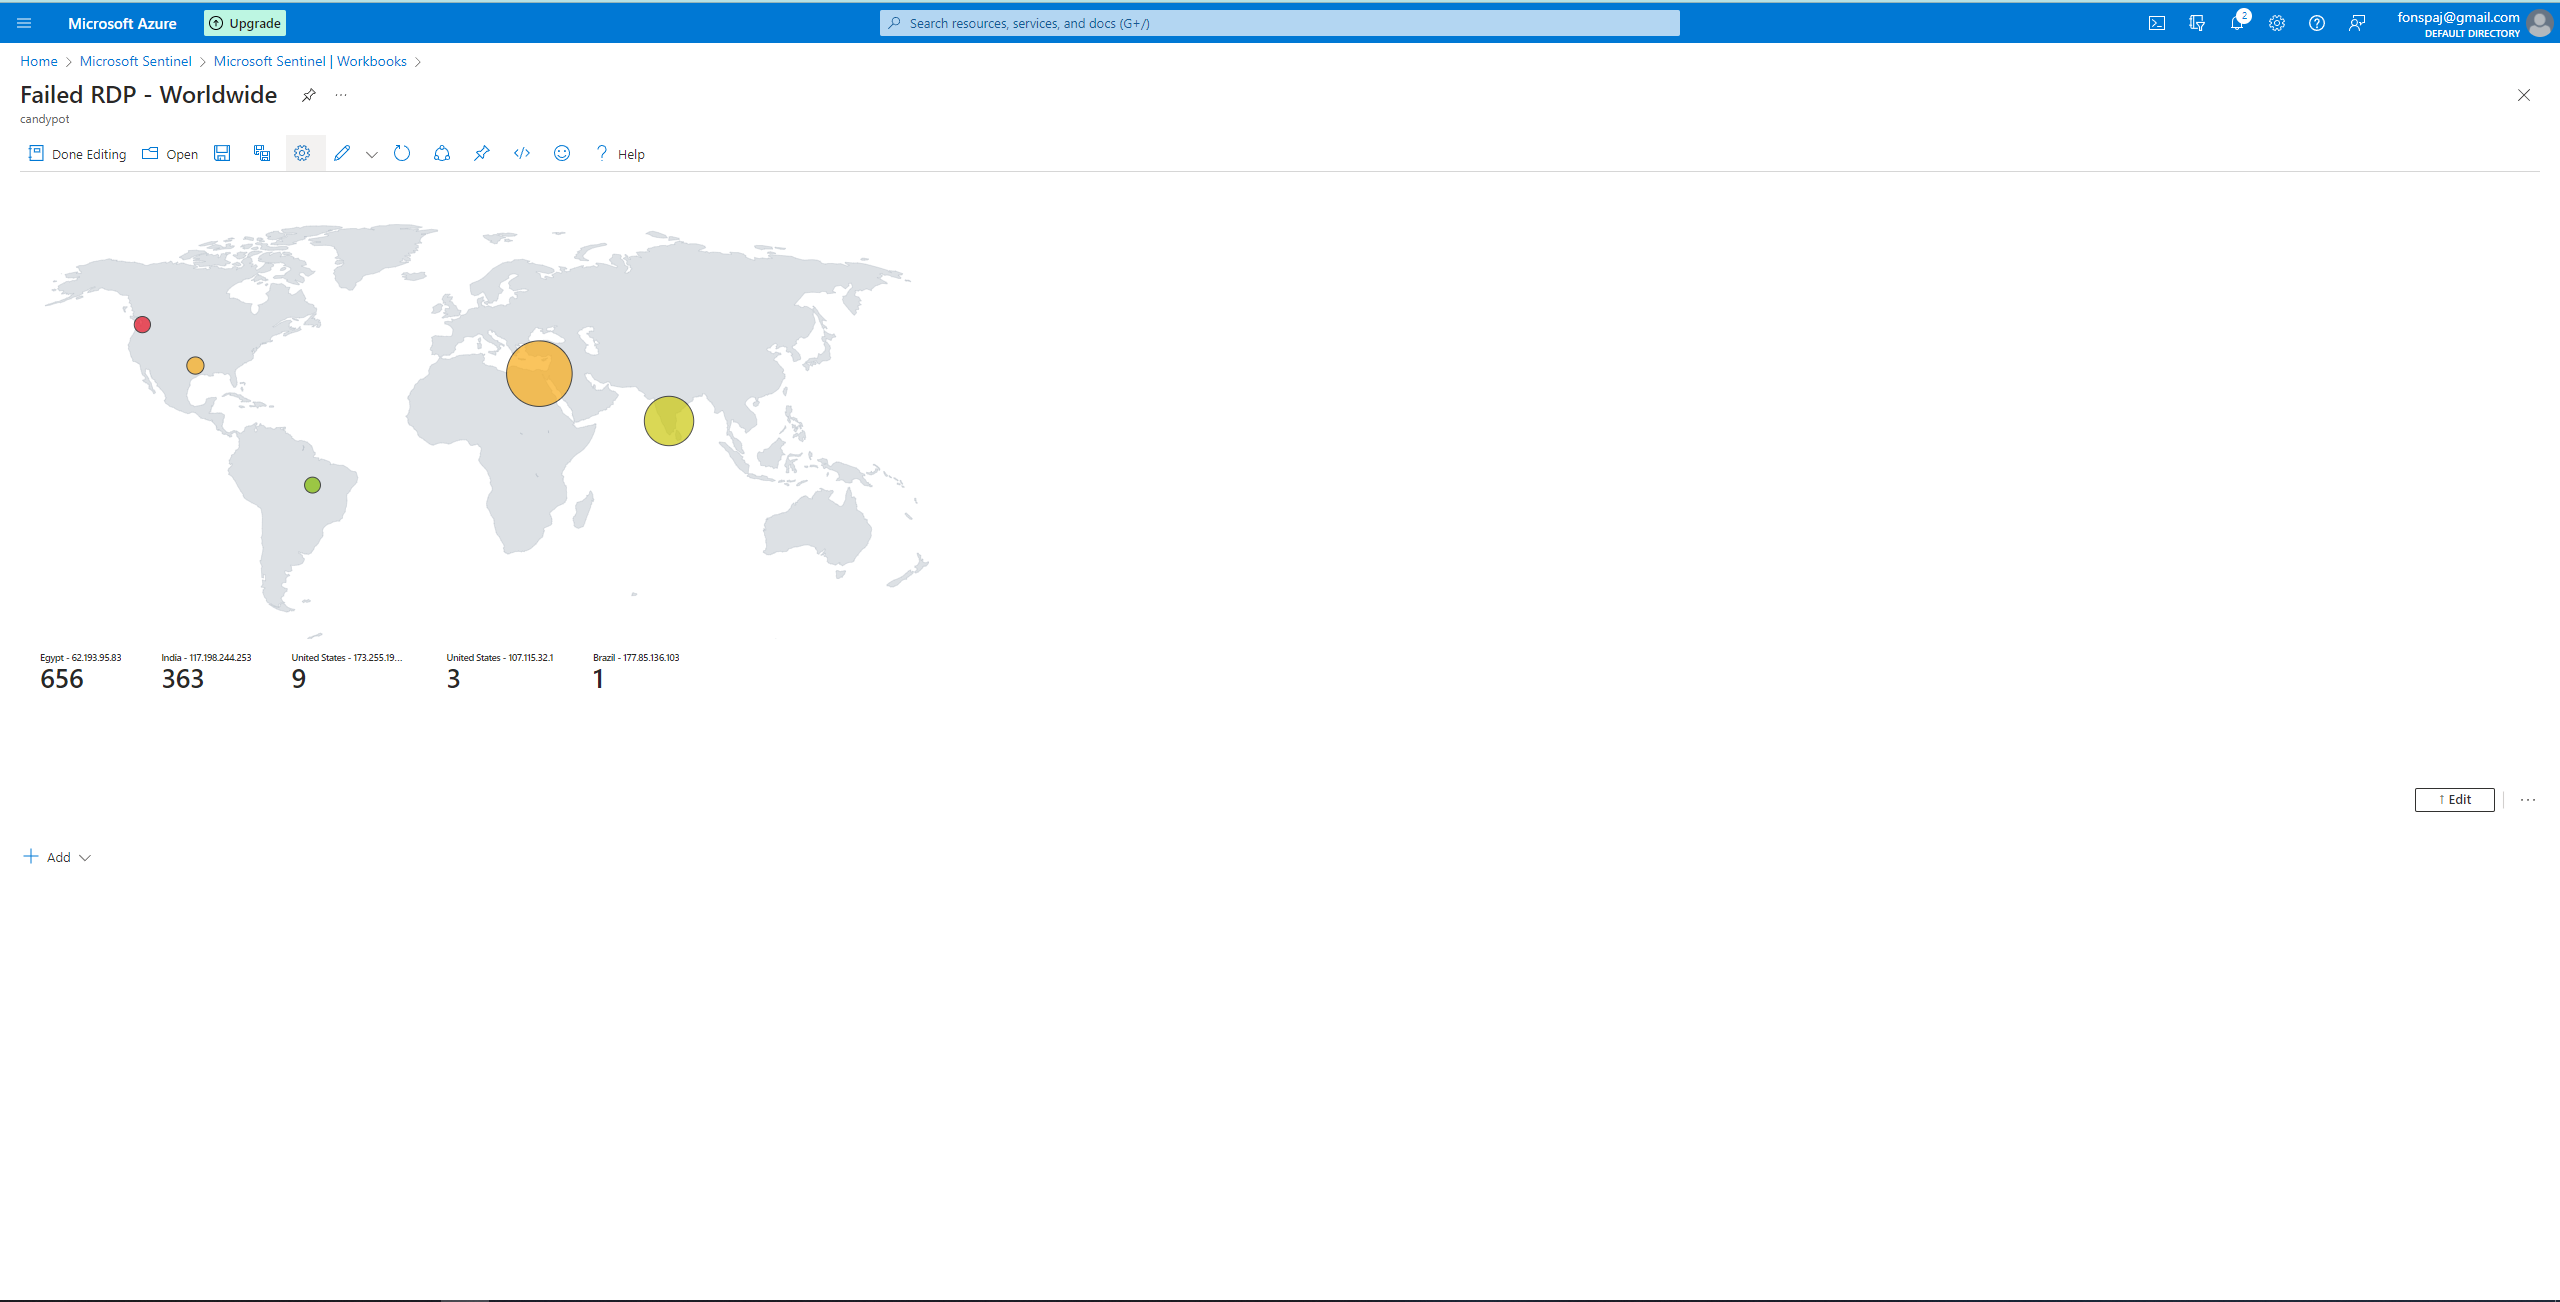The image size is (2560, 1302).
Task: Expand the Add dropdown
Action: [57, 857]
